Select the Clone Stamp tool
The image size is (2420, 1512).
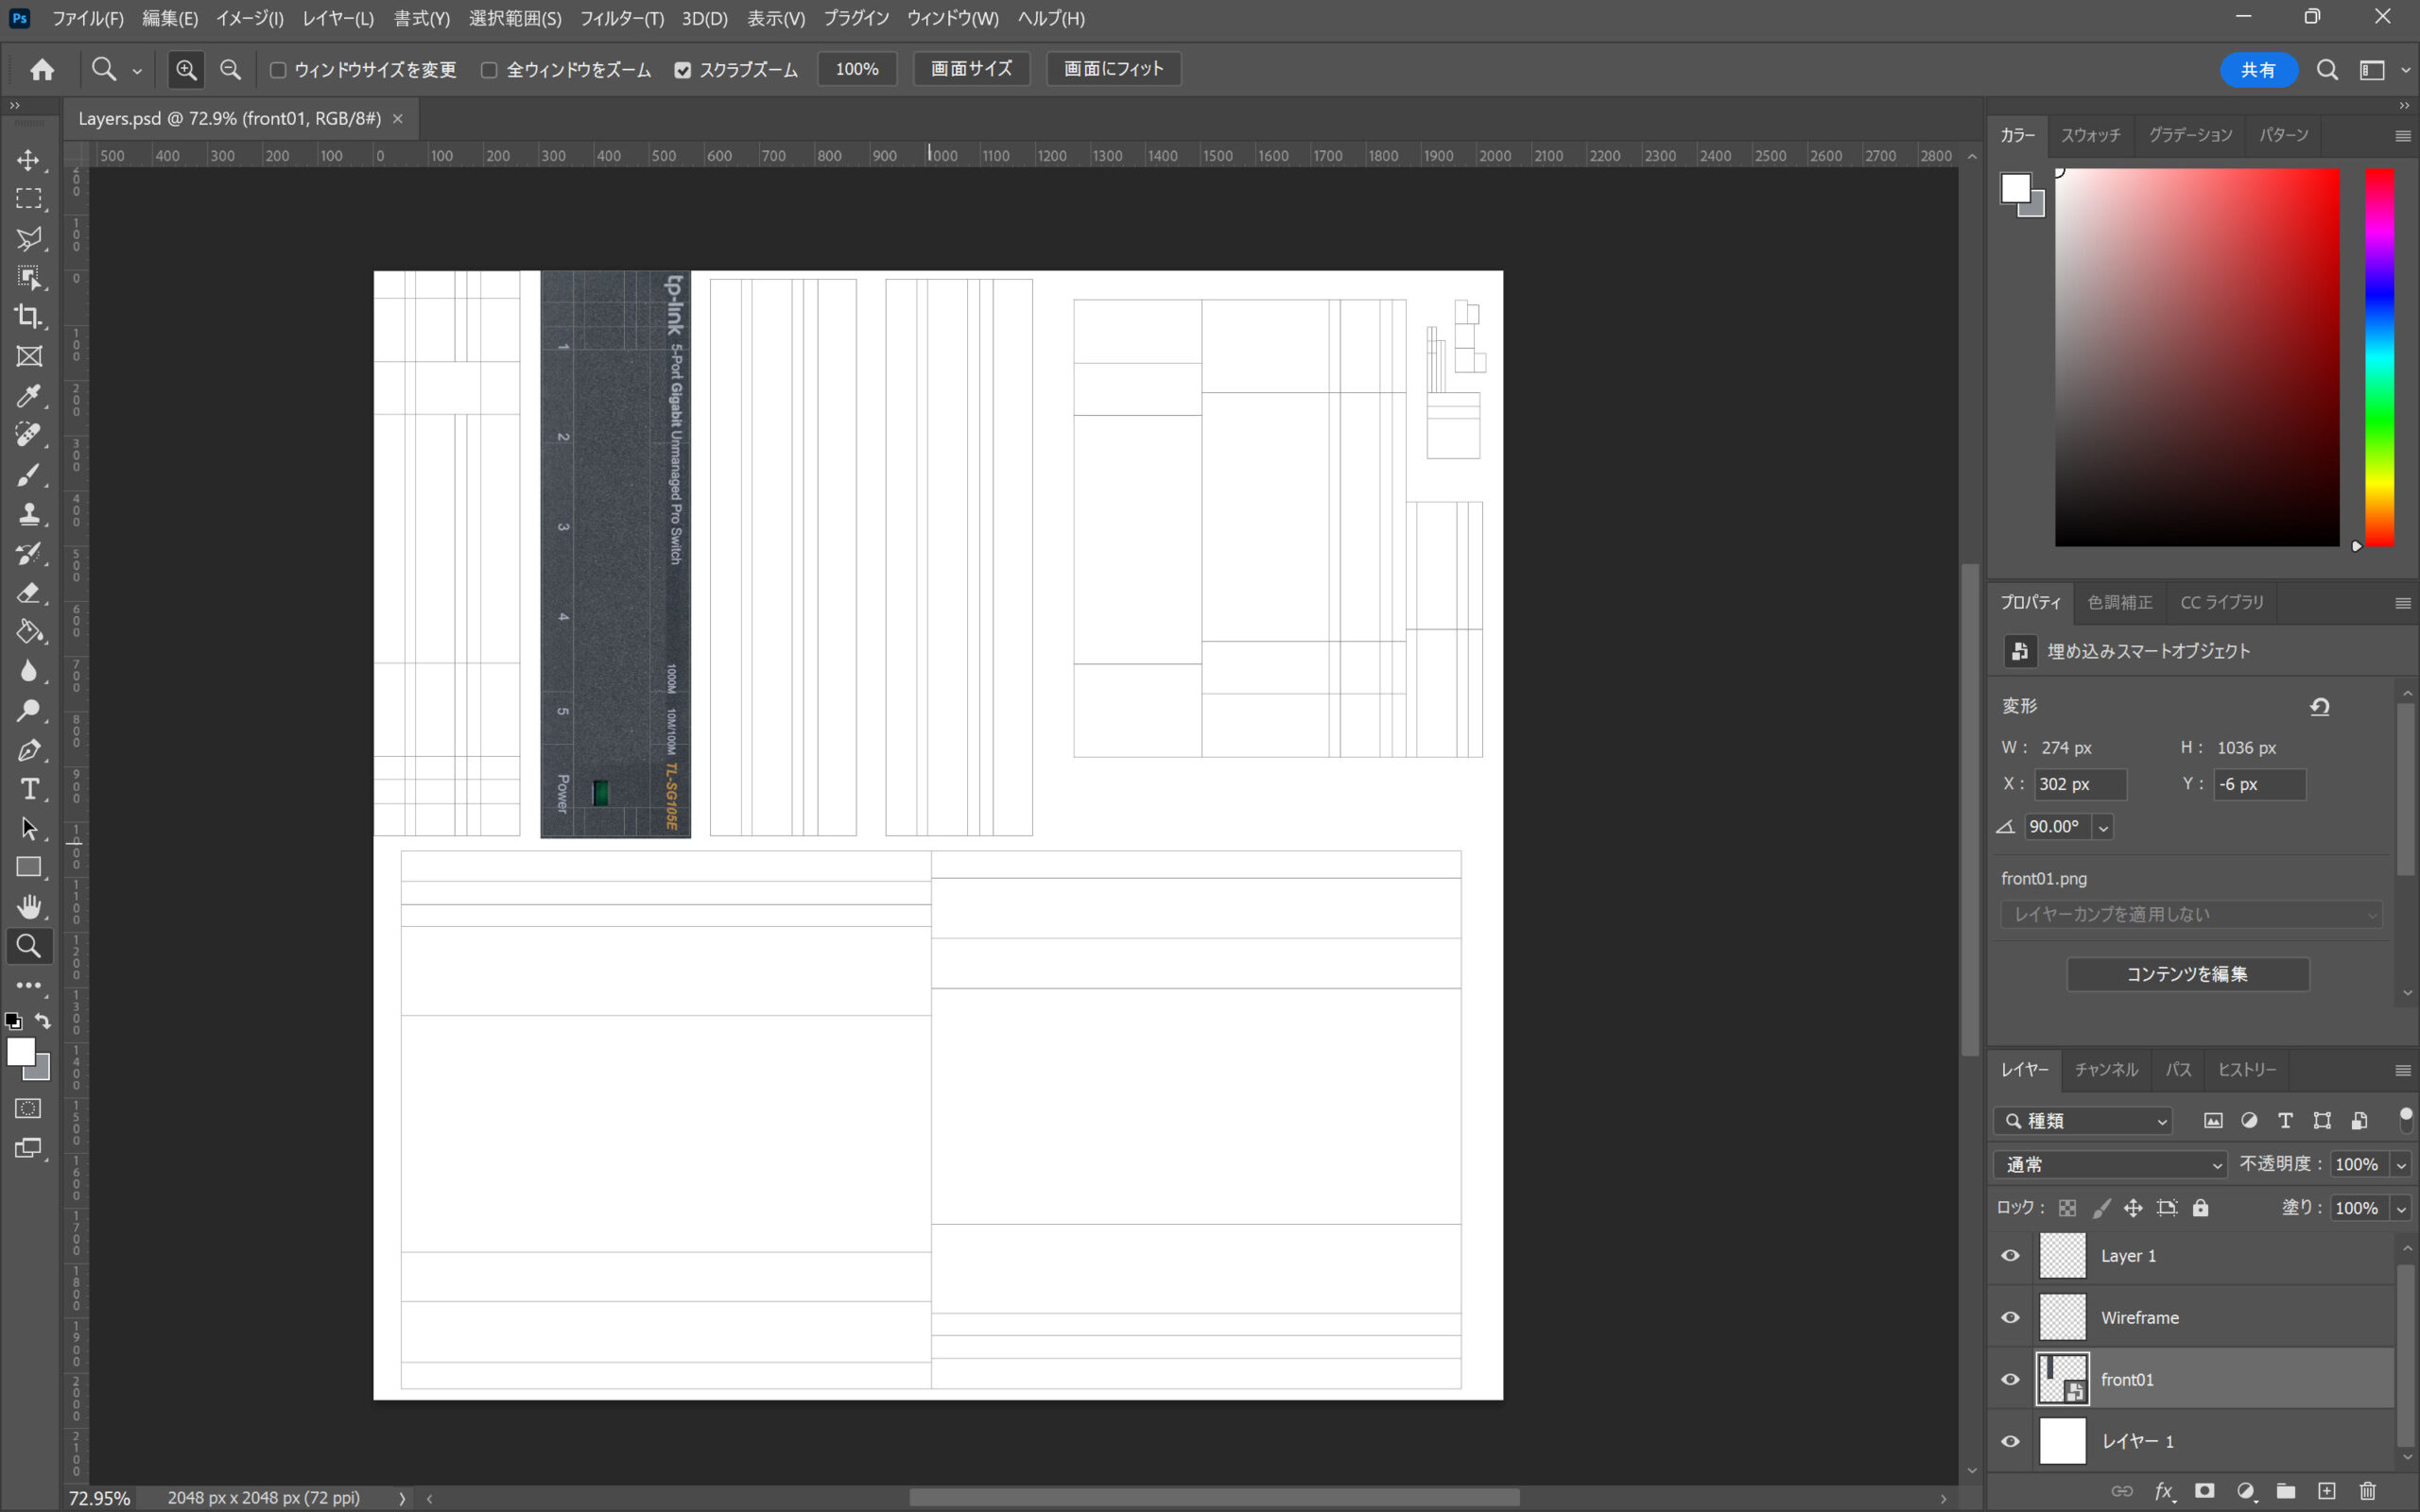[28, 514]
